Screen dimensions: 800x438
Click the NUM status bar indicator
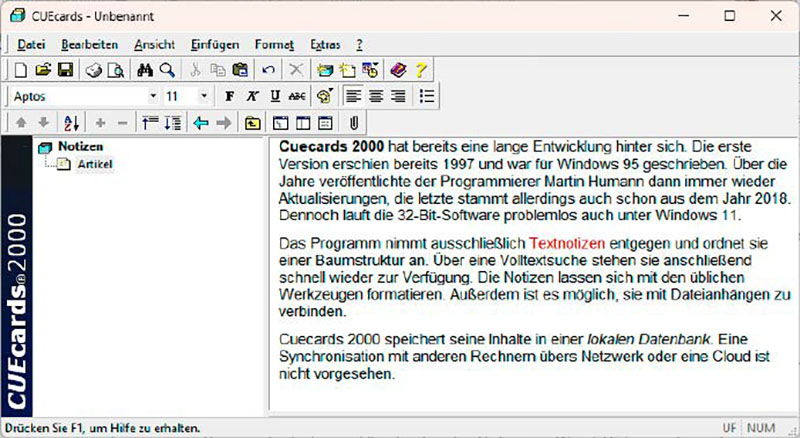click(x=761, y=428)
